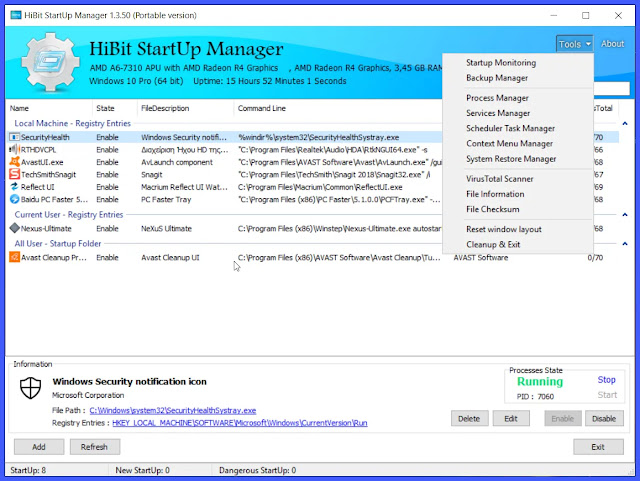The width and height of the screenshot is (640, 481).
Task: Click the Nexus-Ultimate diamond icon
Action: point(14,228)
